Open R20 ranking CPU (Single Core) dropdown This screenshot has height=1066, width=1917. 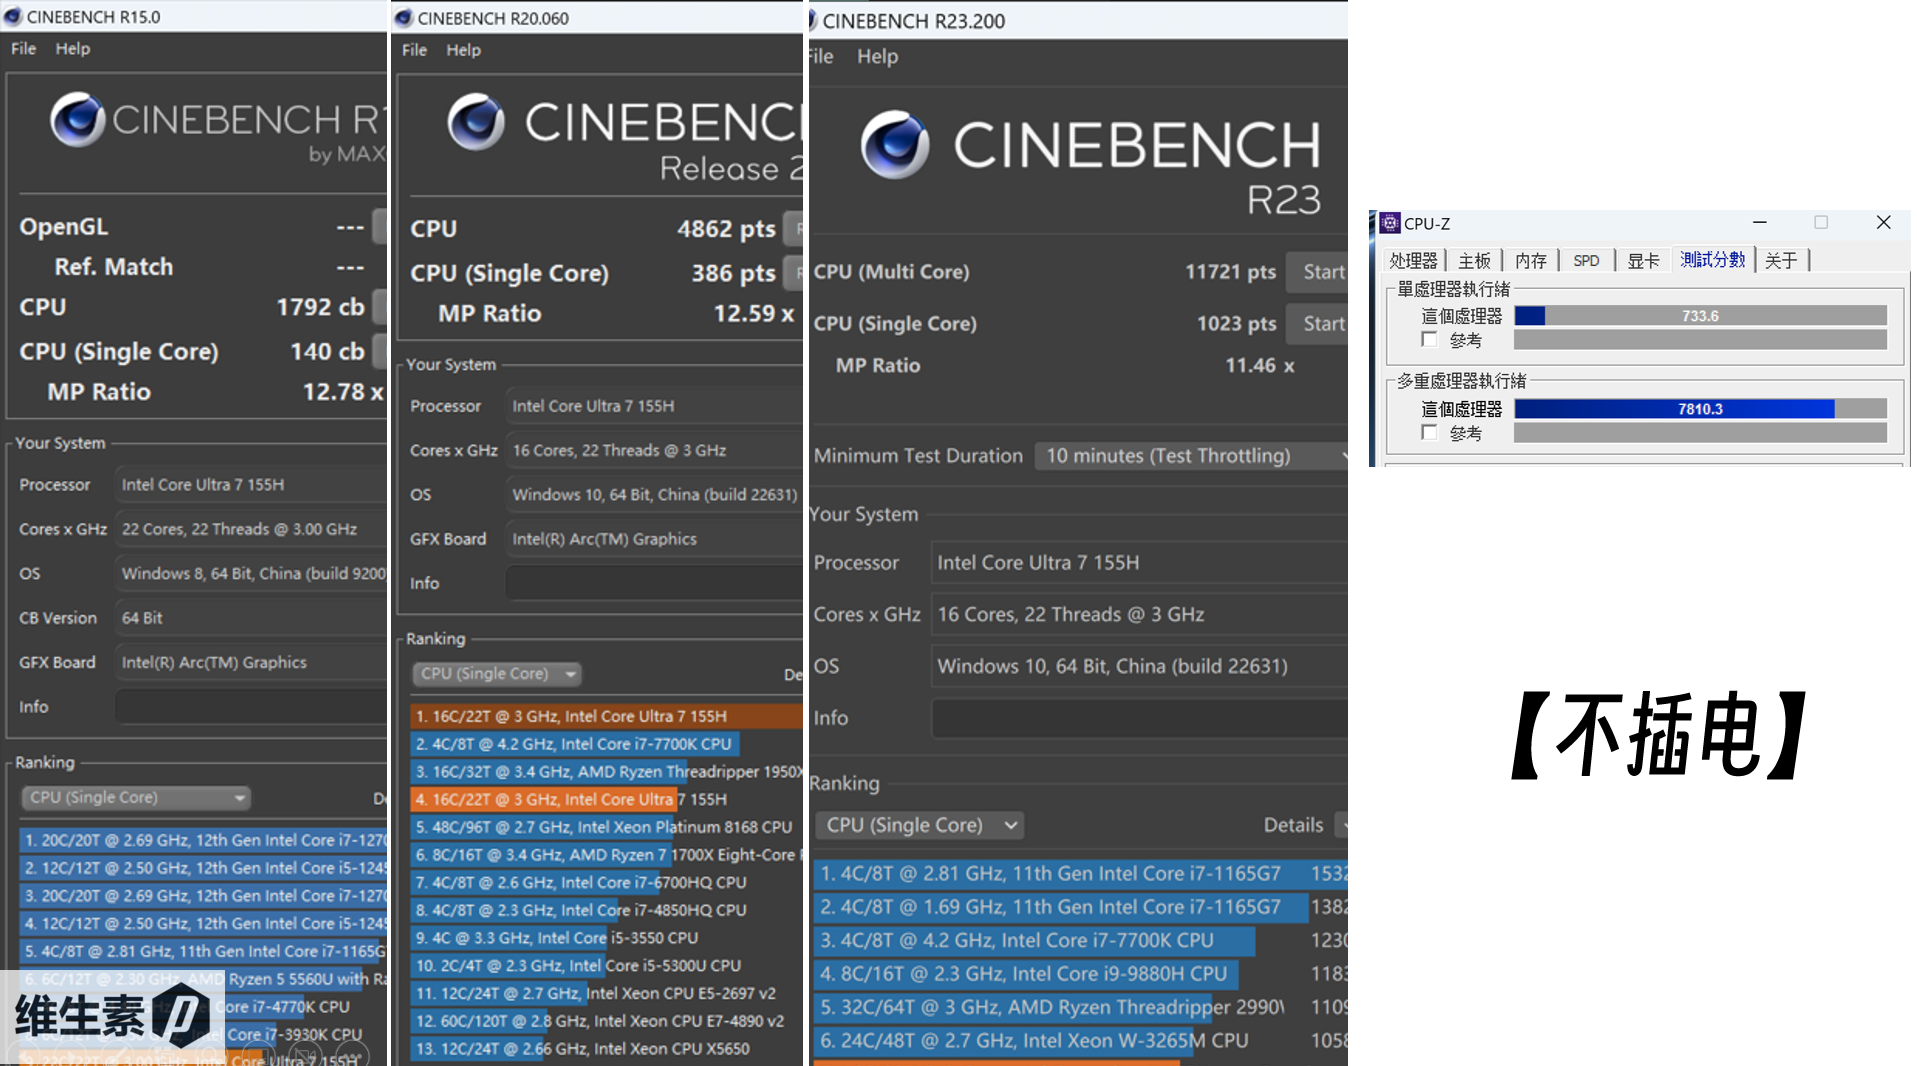pyautogui.click(x=496, y=674)
